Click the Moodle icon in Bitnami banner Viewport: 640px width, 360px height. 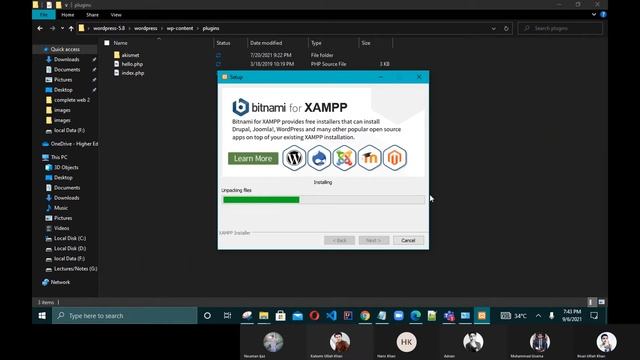pos(369,158)
